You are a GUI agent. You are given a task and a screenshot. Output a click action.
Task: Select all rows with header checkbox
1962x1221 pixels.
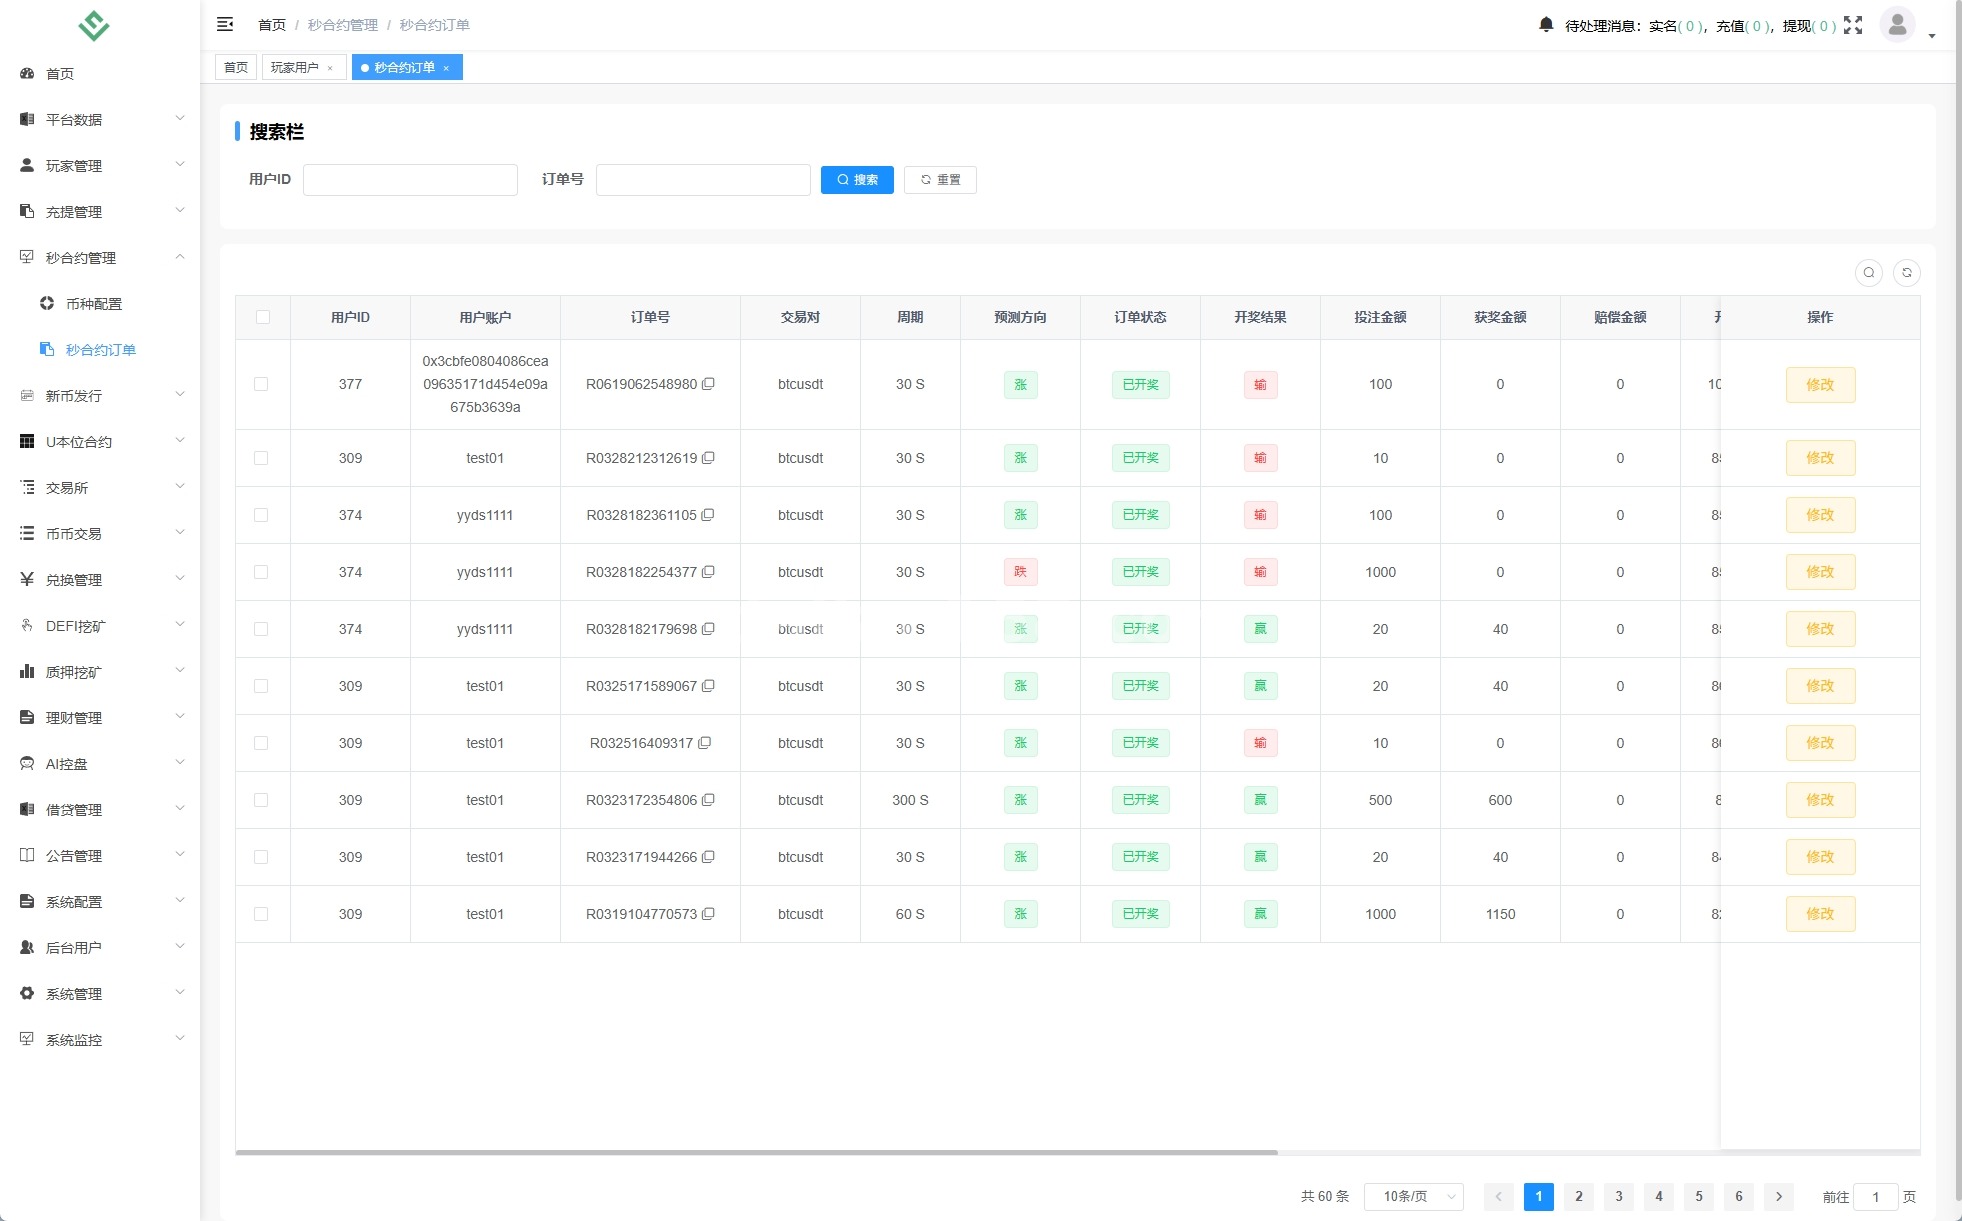click(x=263, y=316)
